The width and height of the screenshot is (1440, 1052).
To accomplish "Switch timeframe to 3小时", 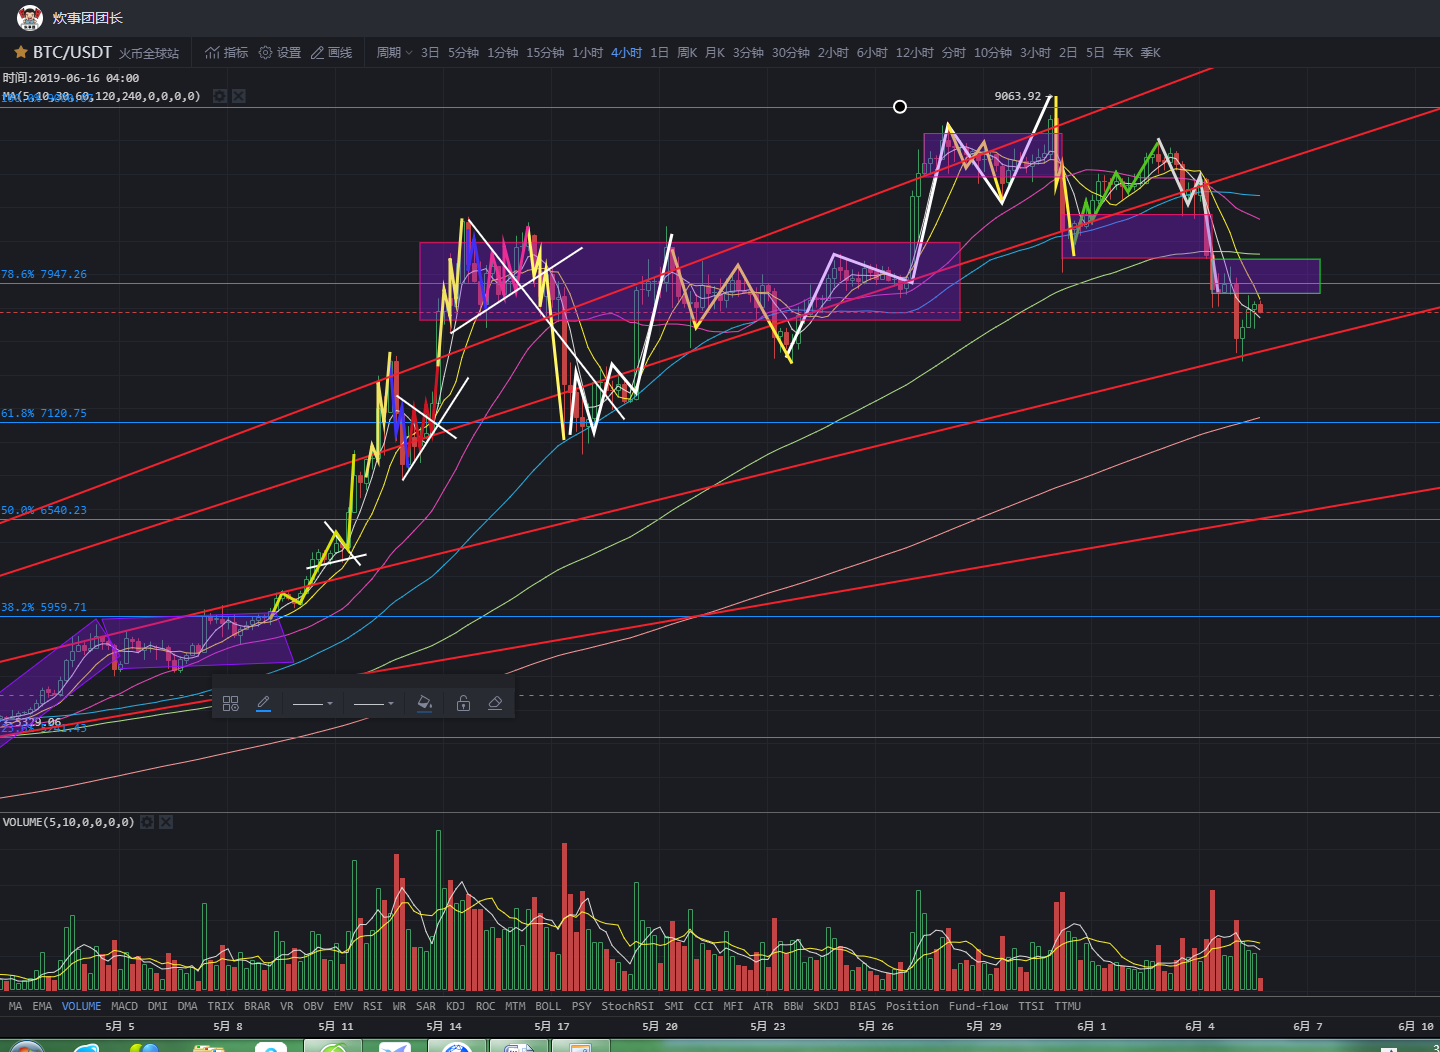I will (1036, 52).
